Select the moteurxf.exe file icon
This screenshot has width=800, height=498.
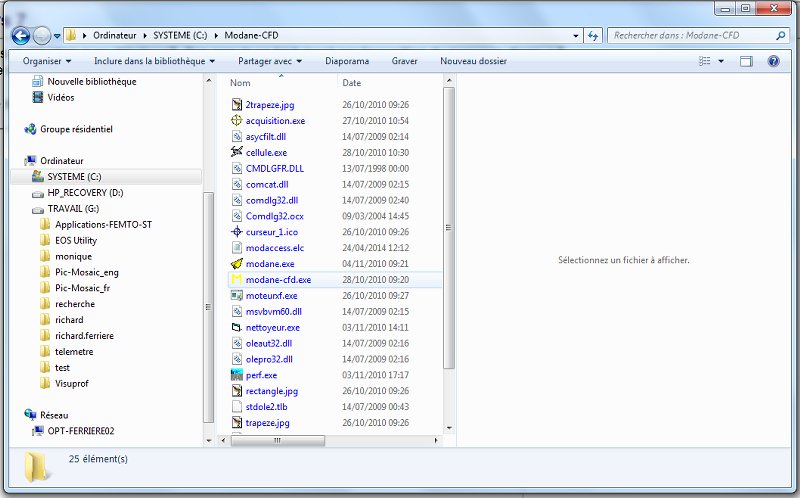click(x=237, y=295)
